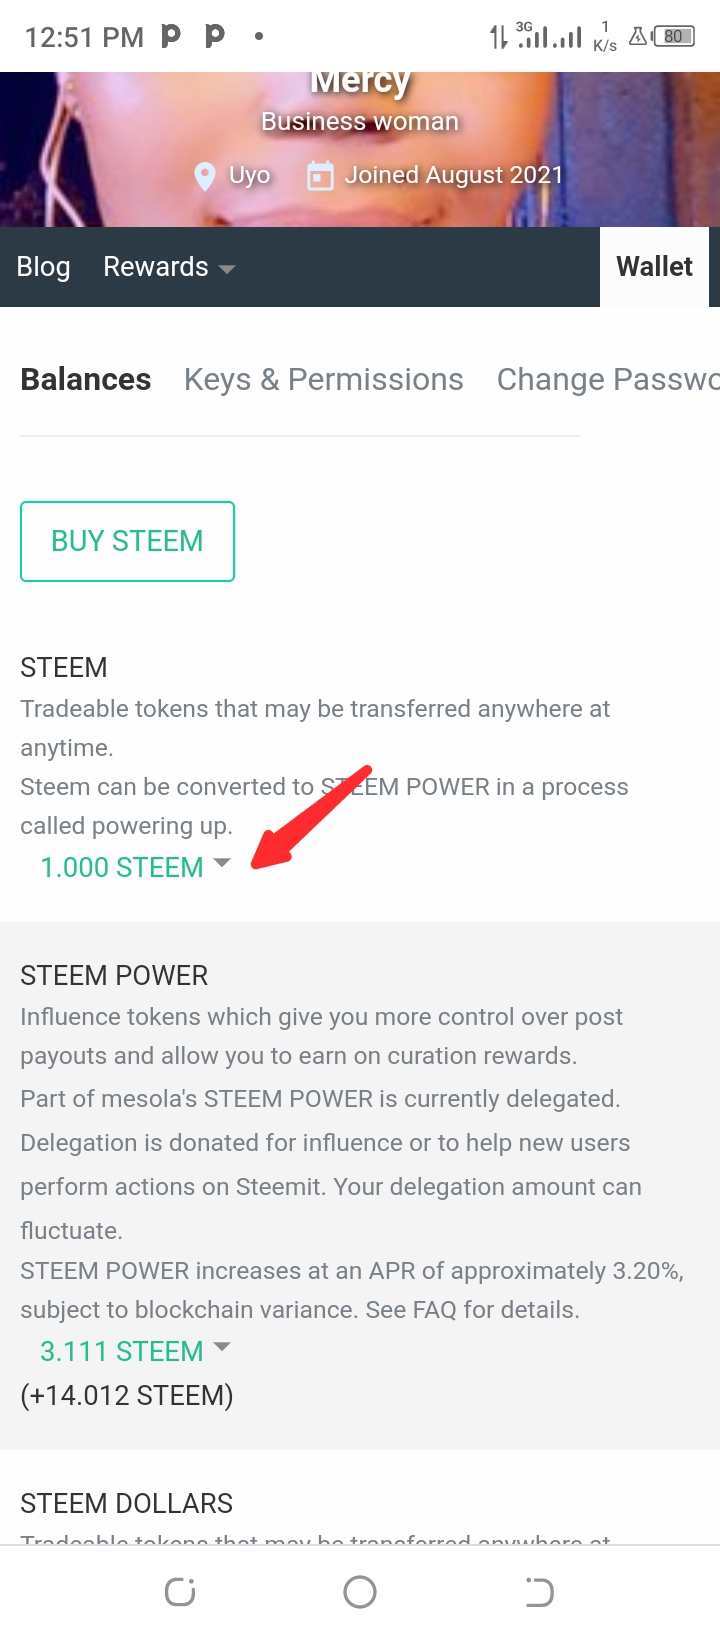Tap the location pin icon beside Uyo
Viewport: 720px width, 1640px height.
205,177
